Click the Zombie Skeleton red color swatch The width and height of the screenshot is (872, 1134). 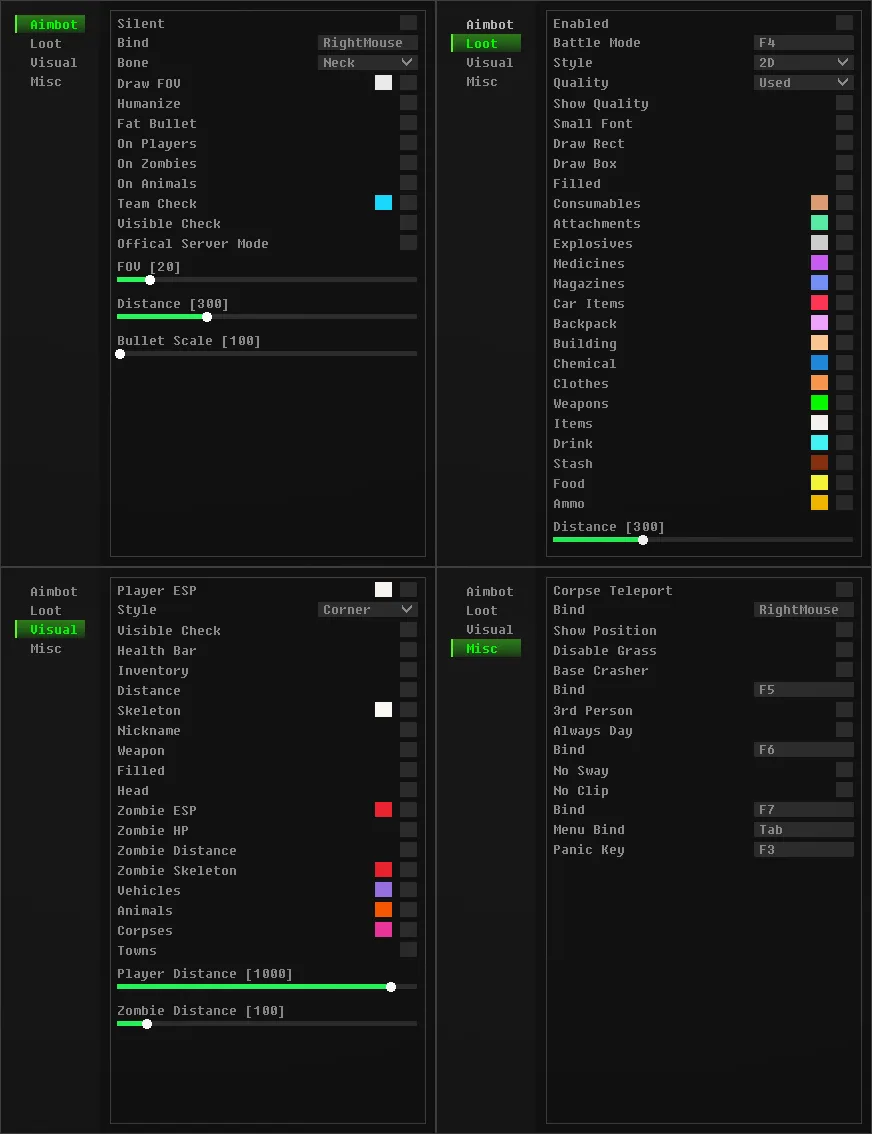tap(384, 870)
